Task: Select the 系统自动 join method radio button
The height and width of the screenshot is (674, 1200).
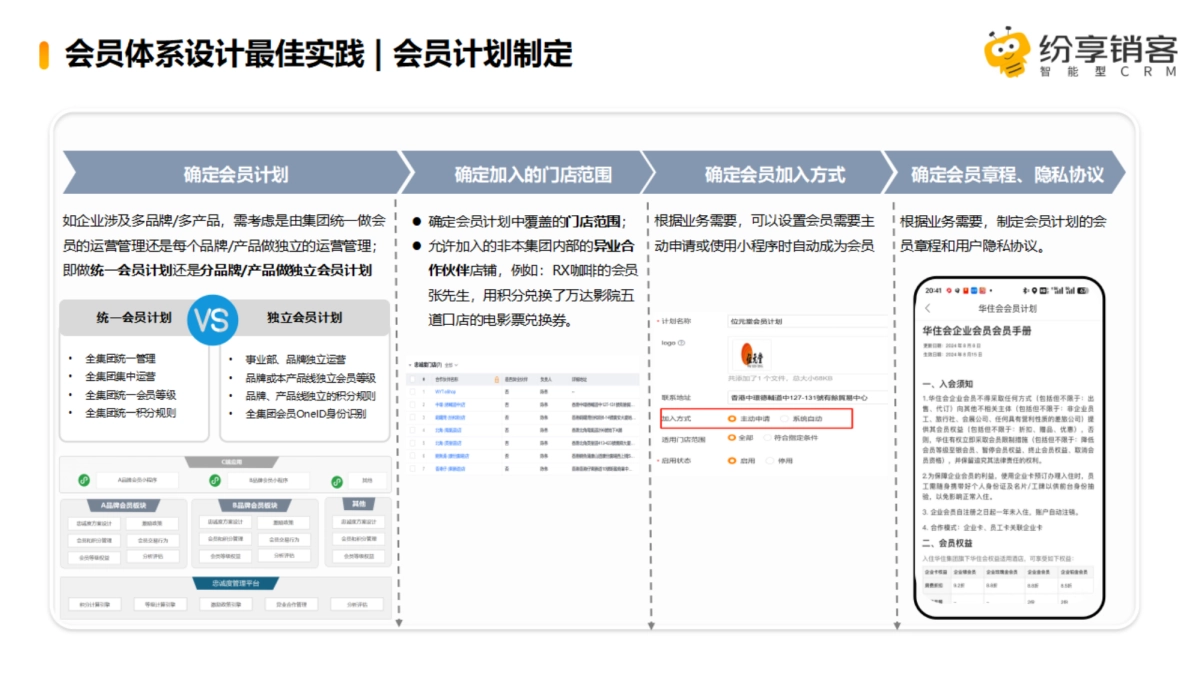Action: pos(784,419)
